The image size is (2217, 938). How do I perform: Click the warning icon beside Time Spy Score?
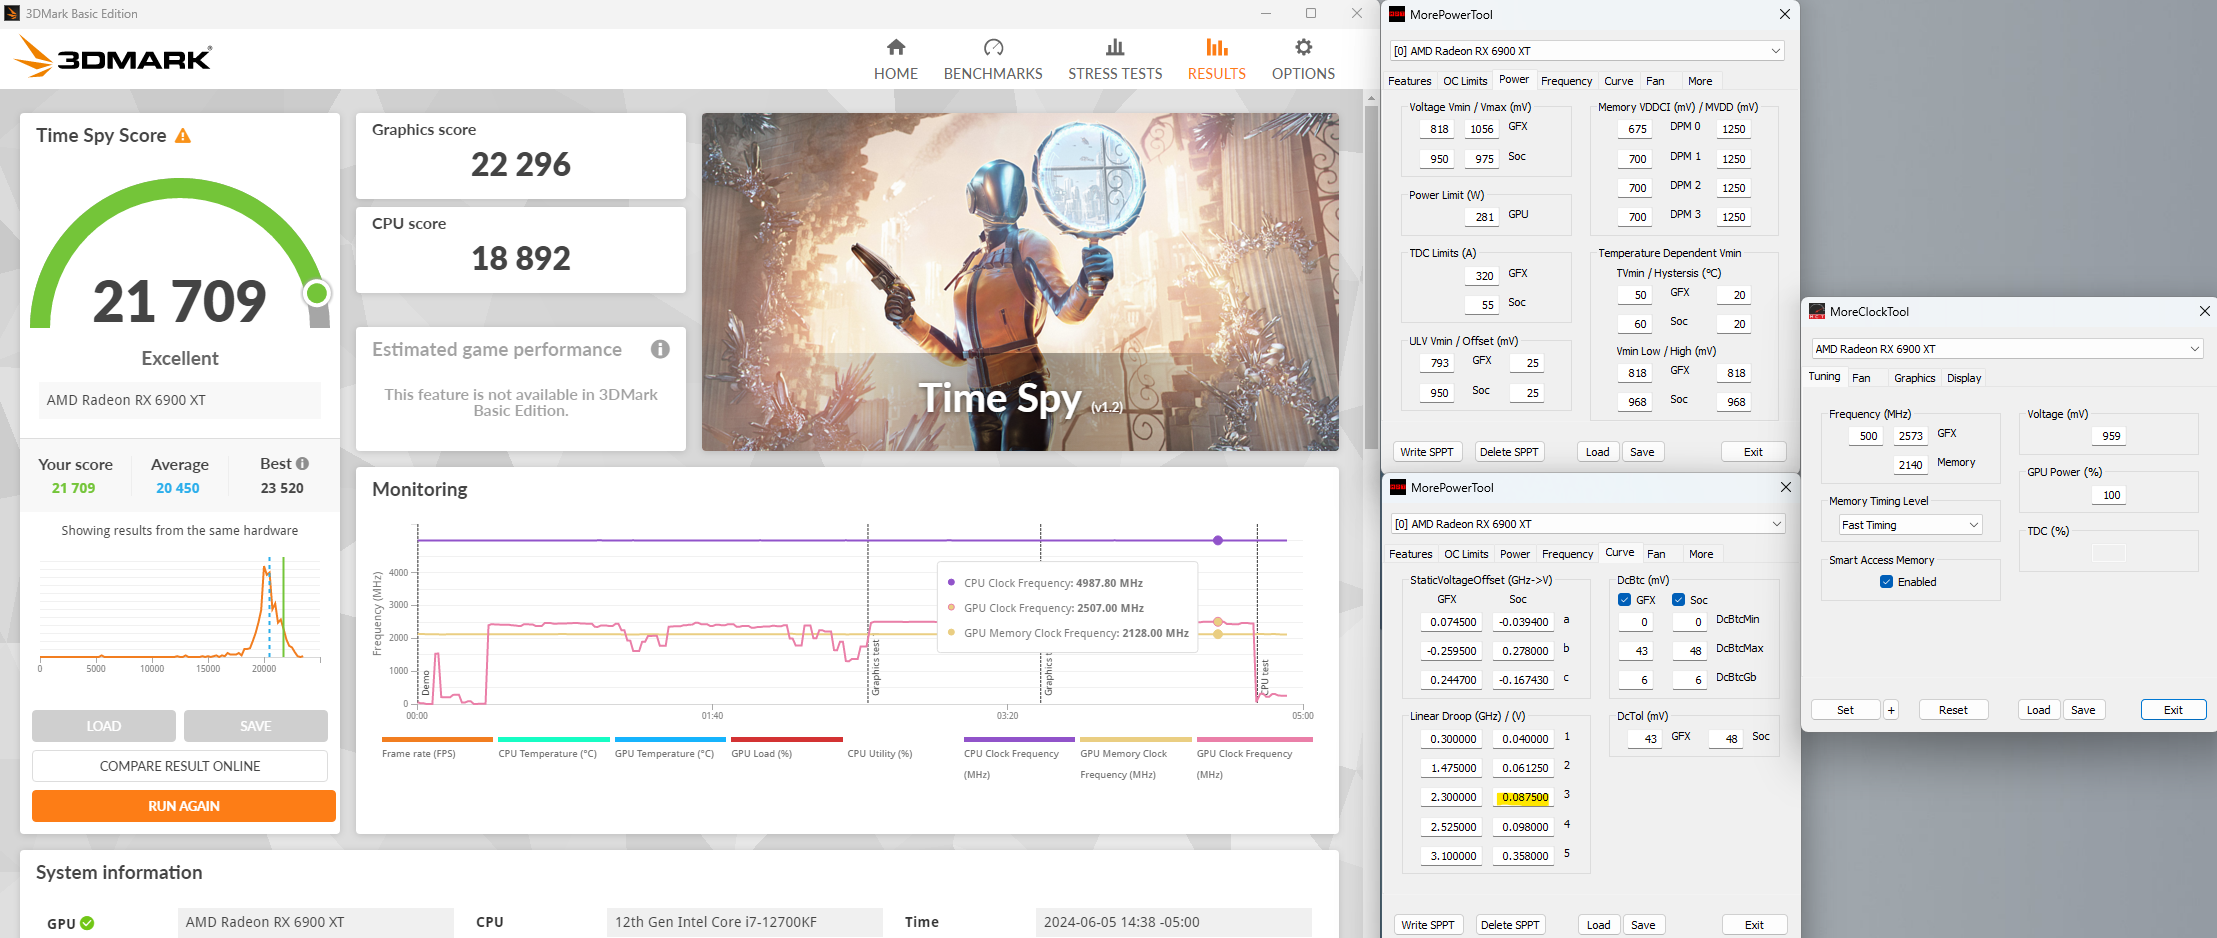pyautogui.click(x=184, y=135)
